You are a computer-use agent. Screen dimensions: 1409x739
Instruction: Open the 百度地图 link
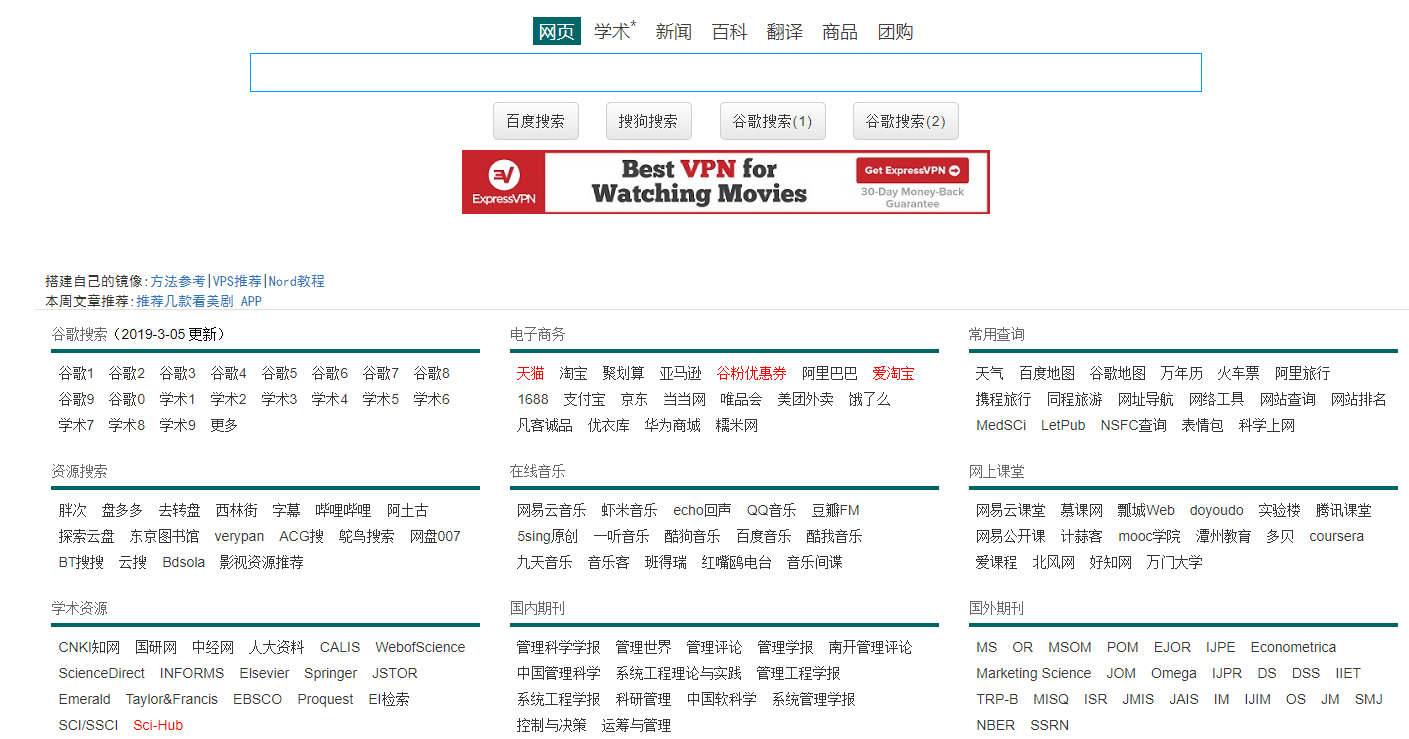pyautogui.click(x=1047, y=373)
